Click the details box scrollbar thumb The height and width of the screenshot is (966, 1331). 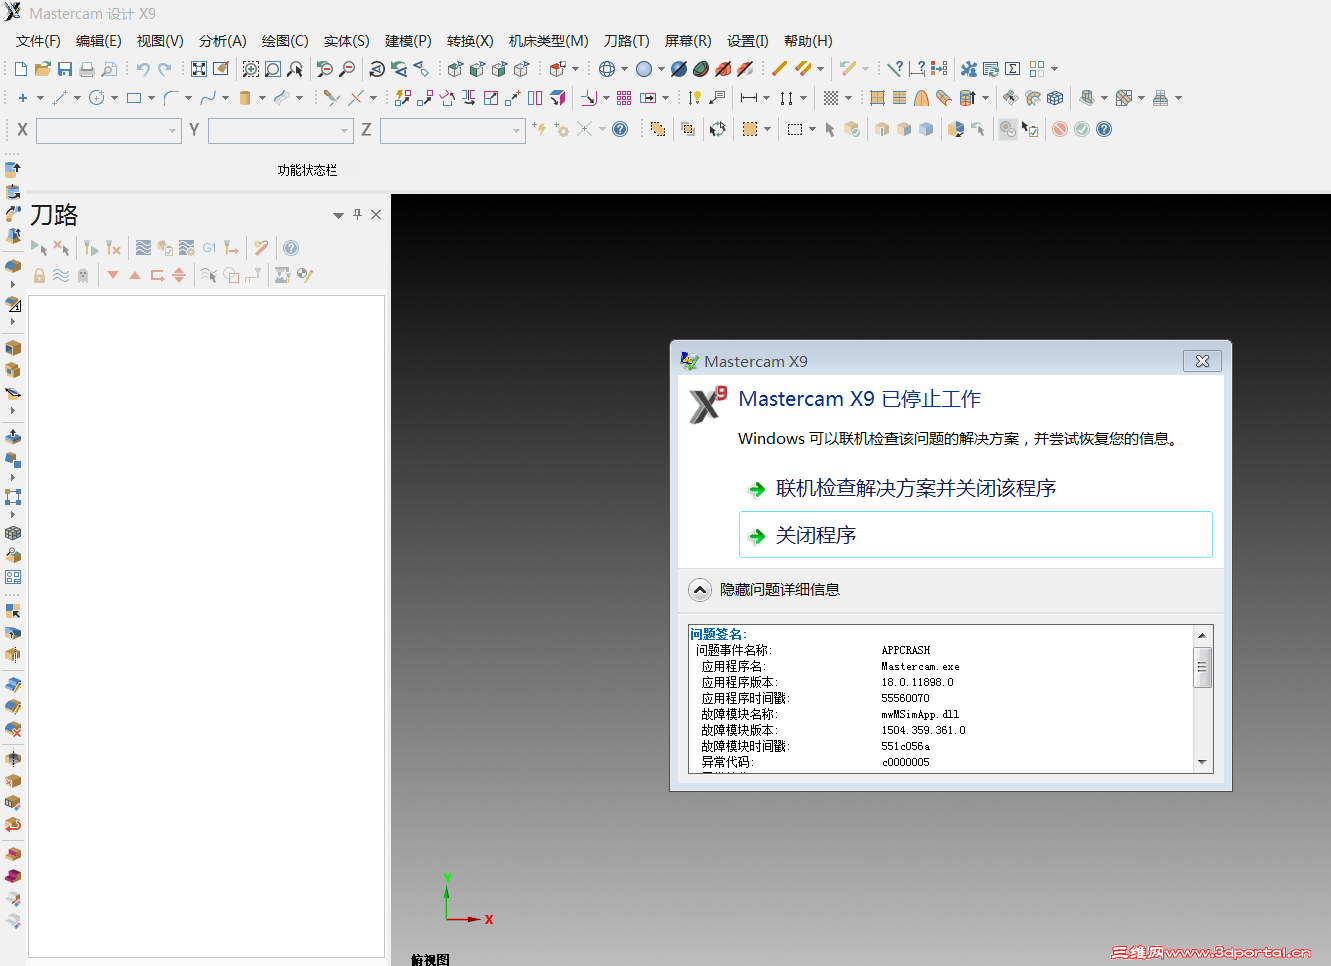tap(1202, 667)
